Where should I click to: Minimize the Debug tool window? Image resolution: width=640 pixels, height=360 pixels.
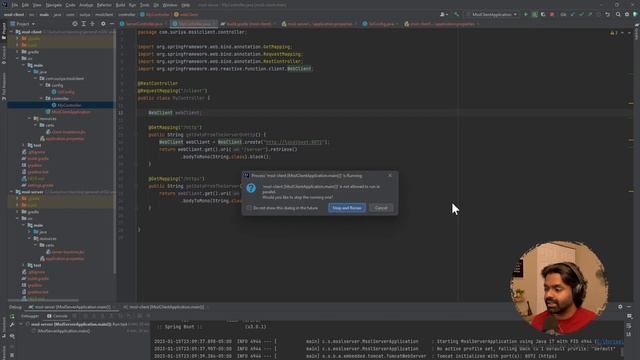629,307
